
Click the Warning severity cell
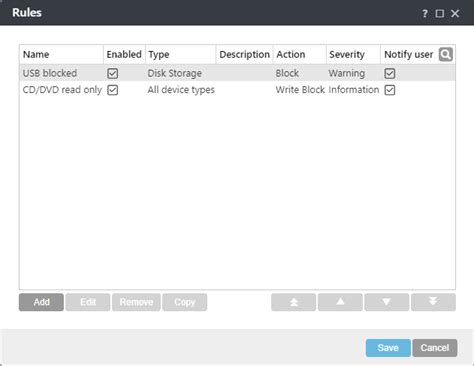347,73
